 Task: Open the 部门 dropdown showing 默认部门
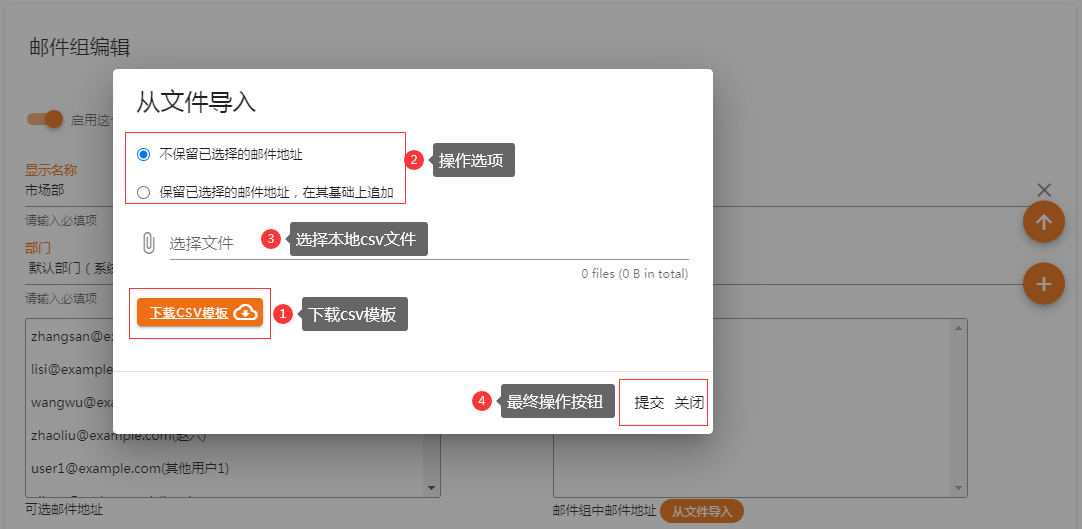(x=70, y=268)
